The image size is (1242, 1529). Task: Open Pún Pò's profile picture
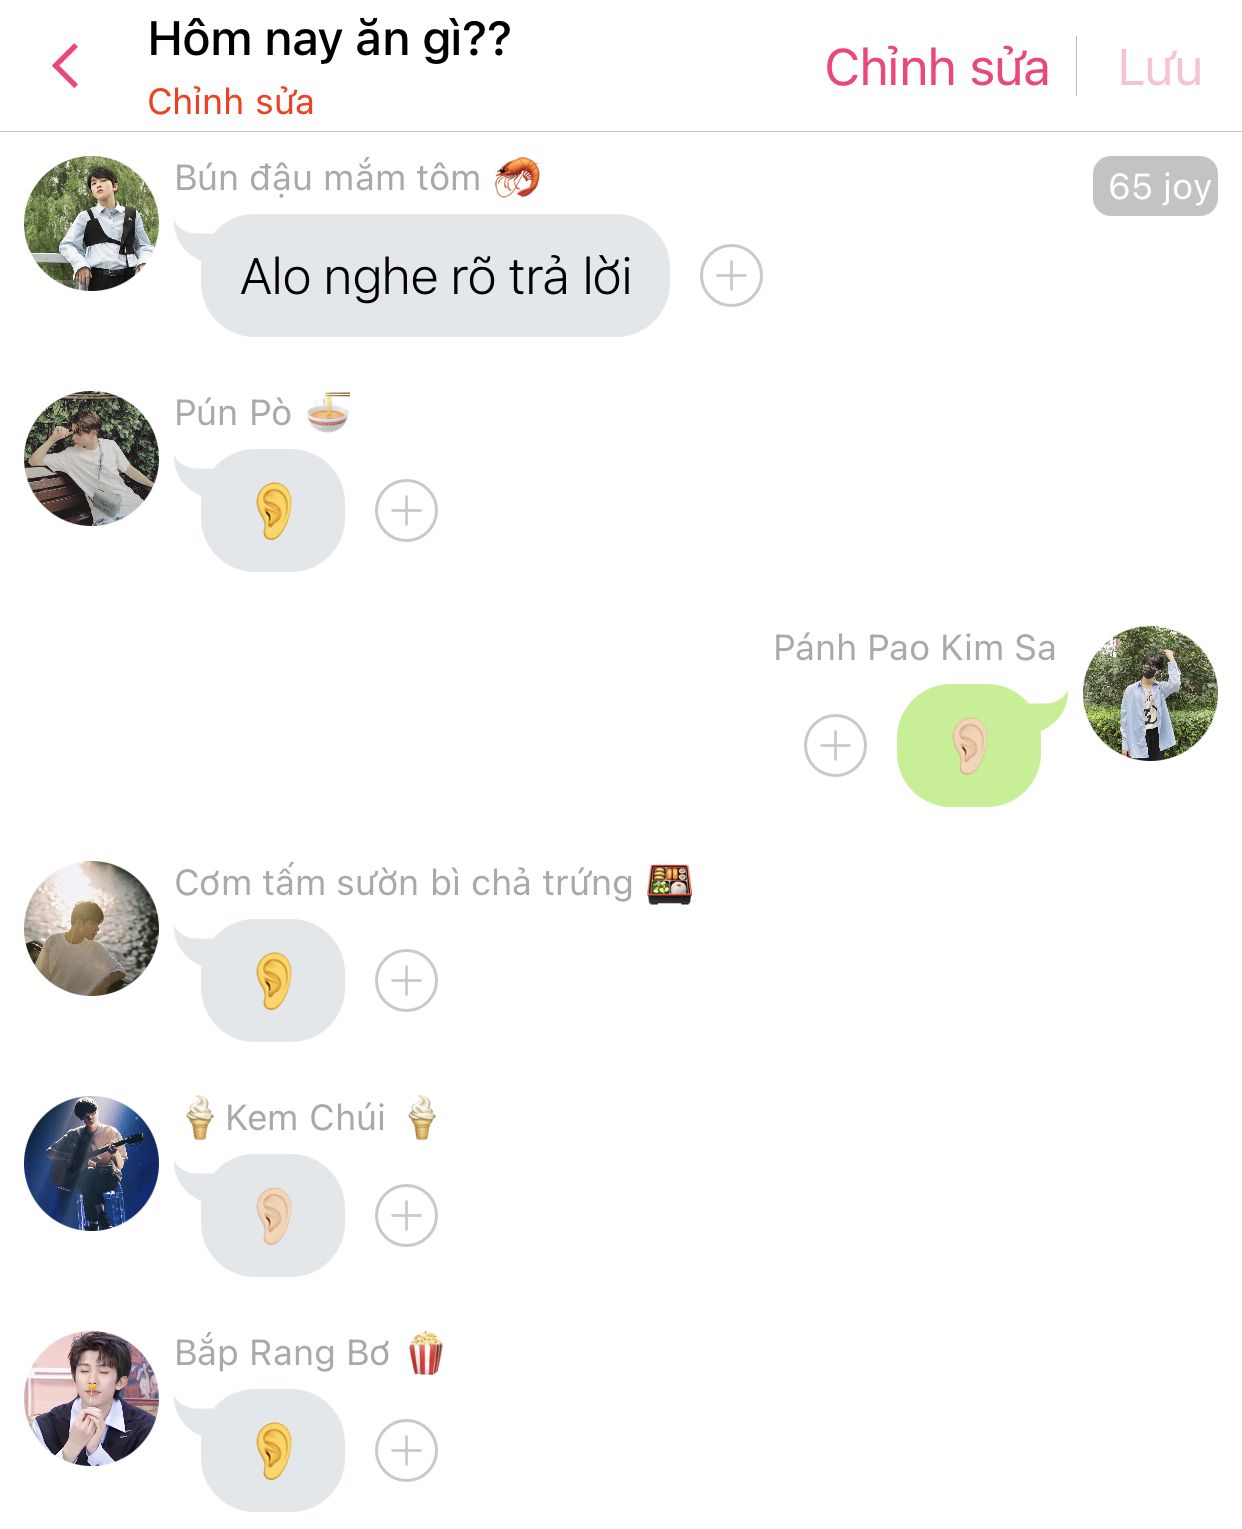click(91, 458)
